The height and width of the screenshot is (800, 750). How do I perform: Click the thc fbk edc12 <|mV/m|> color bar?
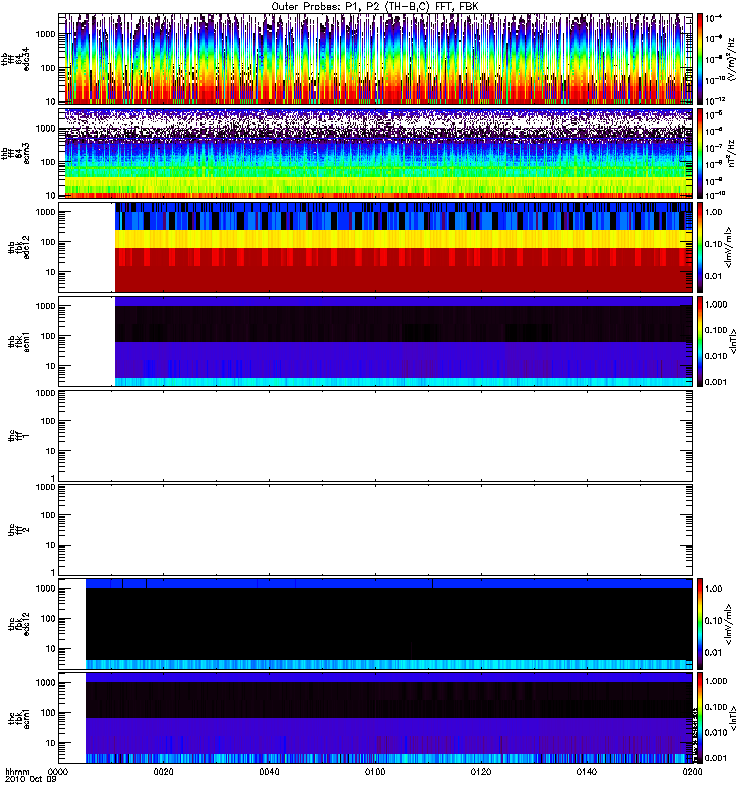coord(700,624)
